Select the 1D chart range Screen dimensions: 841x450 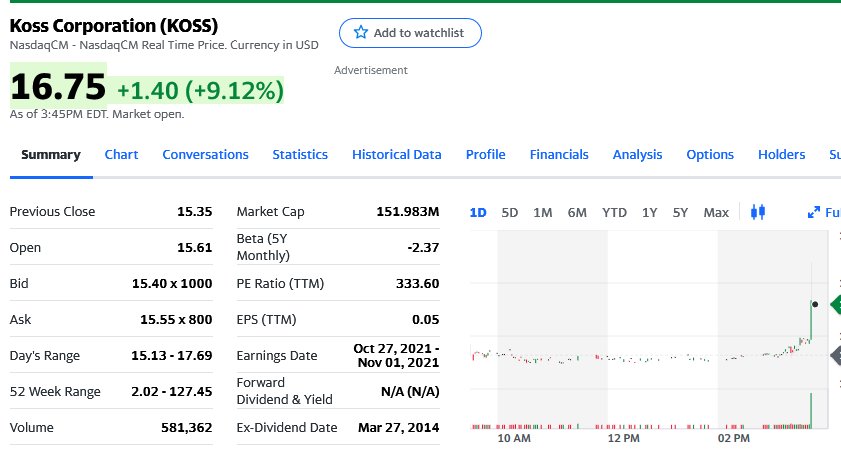478,213
